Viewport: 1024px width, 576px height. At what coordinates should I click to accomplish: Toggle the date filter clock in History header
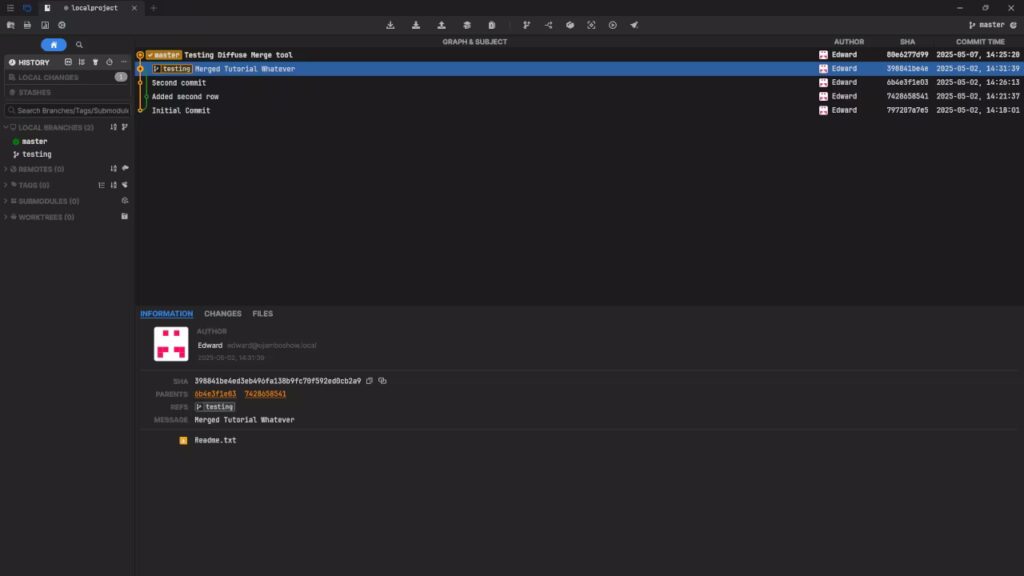click(x=110, y=61)
